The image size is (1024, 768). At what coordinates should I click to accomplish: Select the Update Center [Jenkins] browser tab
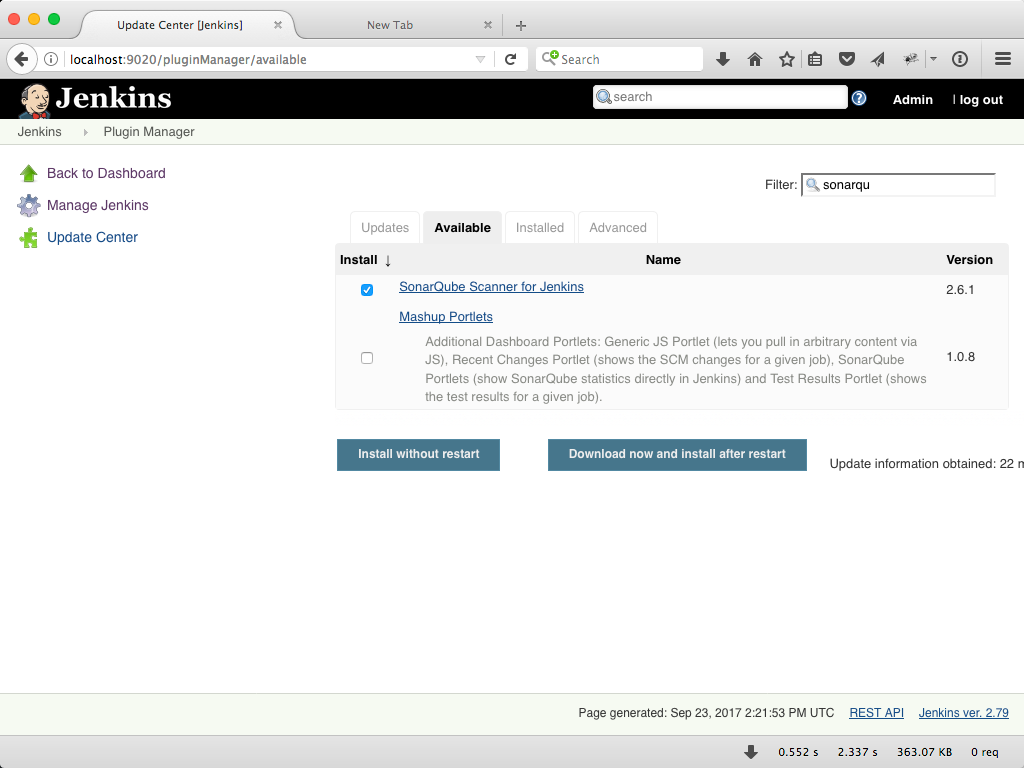(x=180, y=25)
